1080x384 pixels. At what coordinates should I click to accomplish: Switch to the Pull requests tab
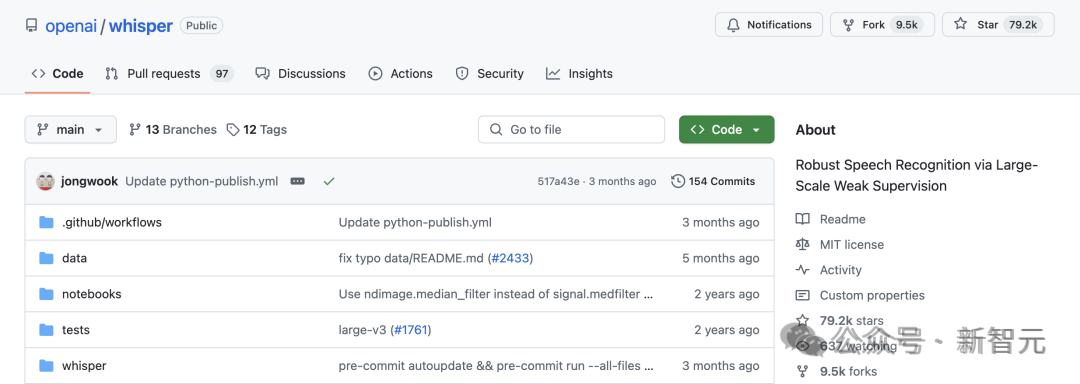[169, 74]
